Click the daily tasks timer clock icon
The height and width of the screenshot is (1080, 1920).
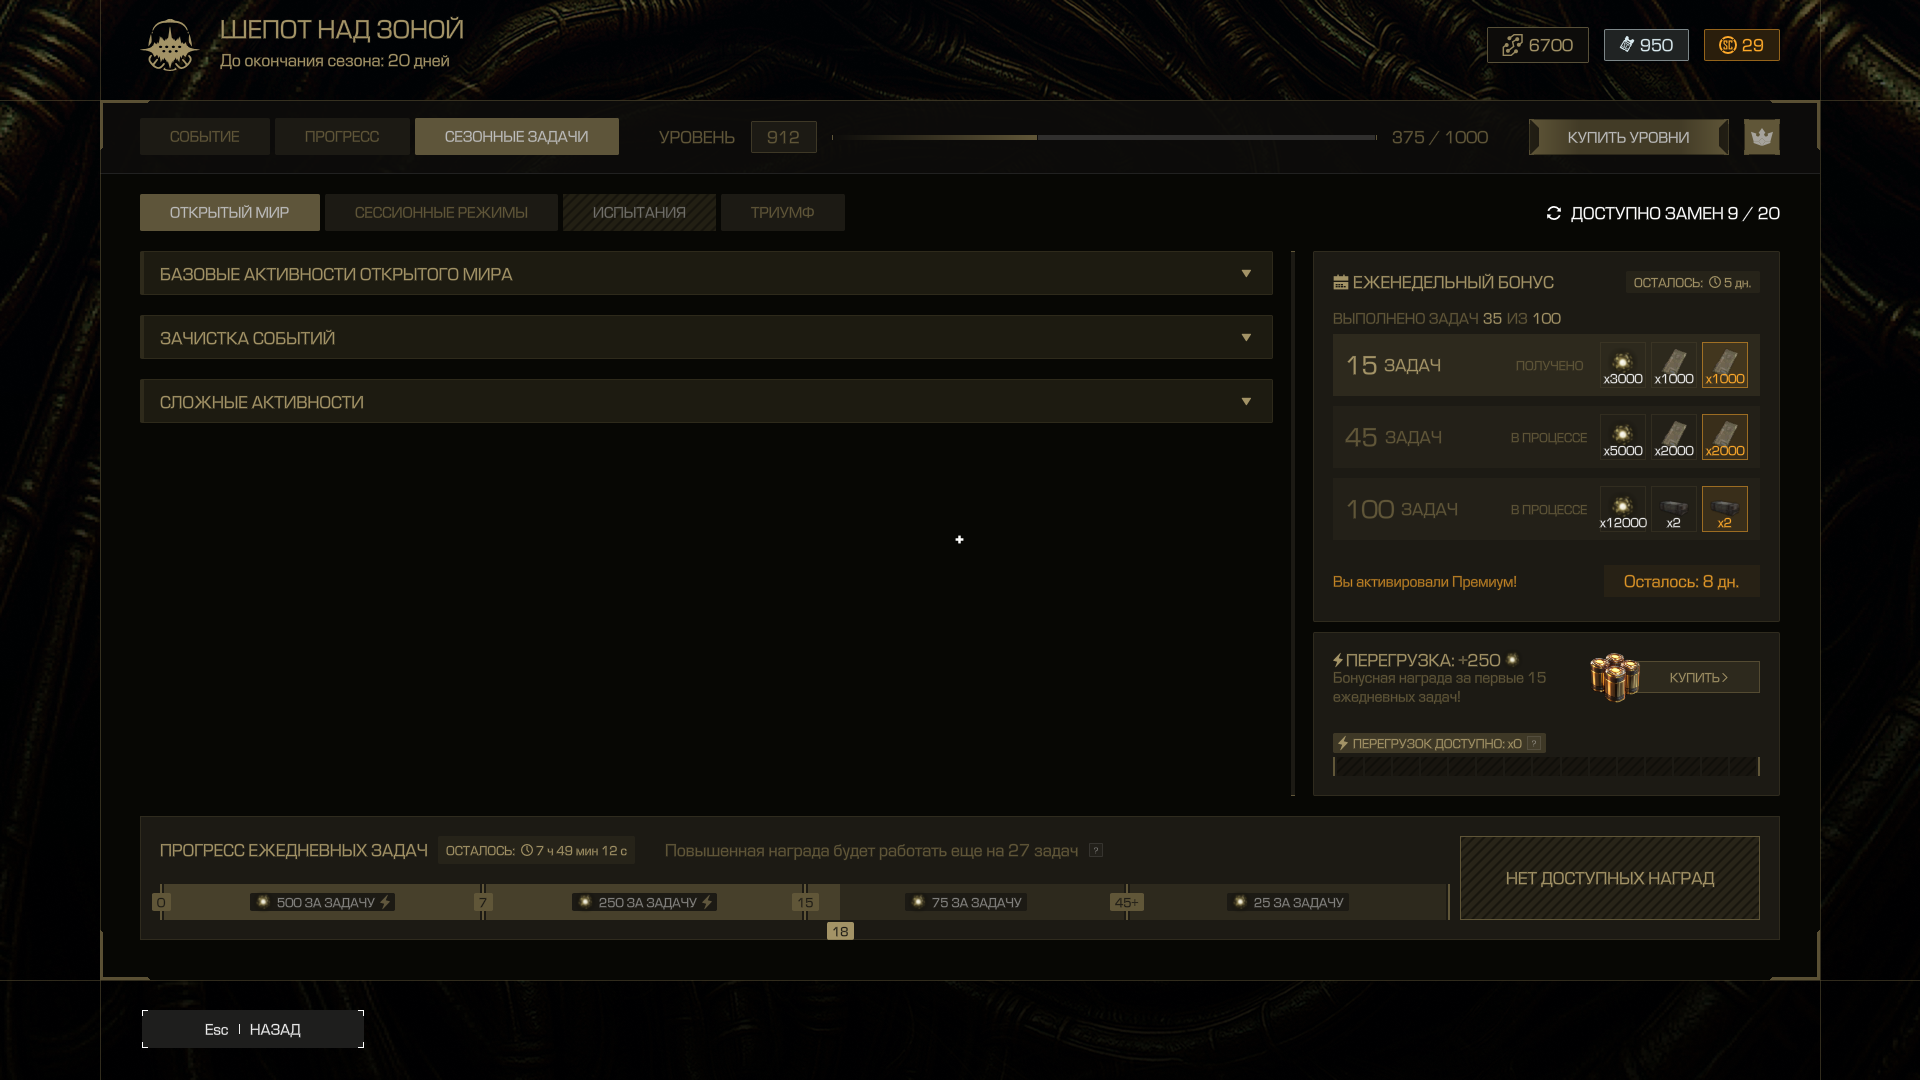click(527, 850)
